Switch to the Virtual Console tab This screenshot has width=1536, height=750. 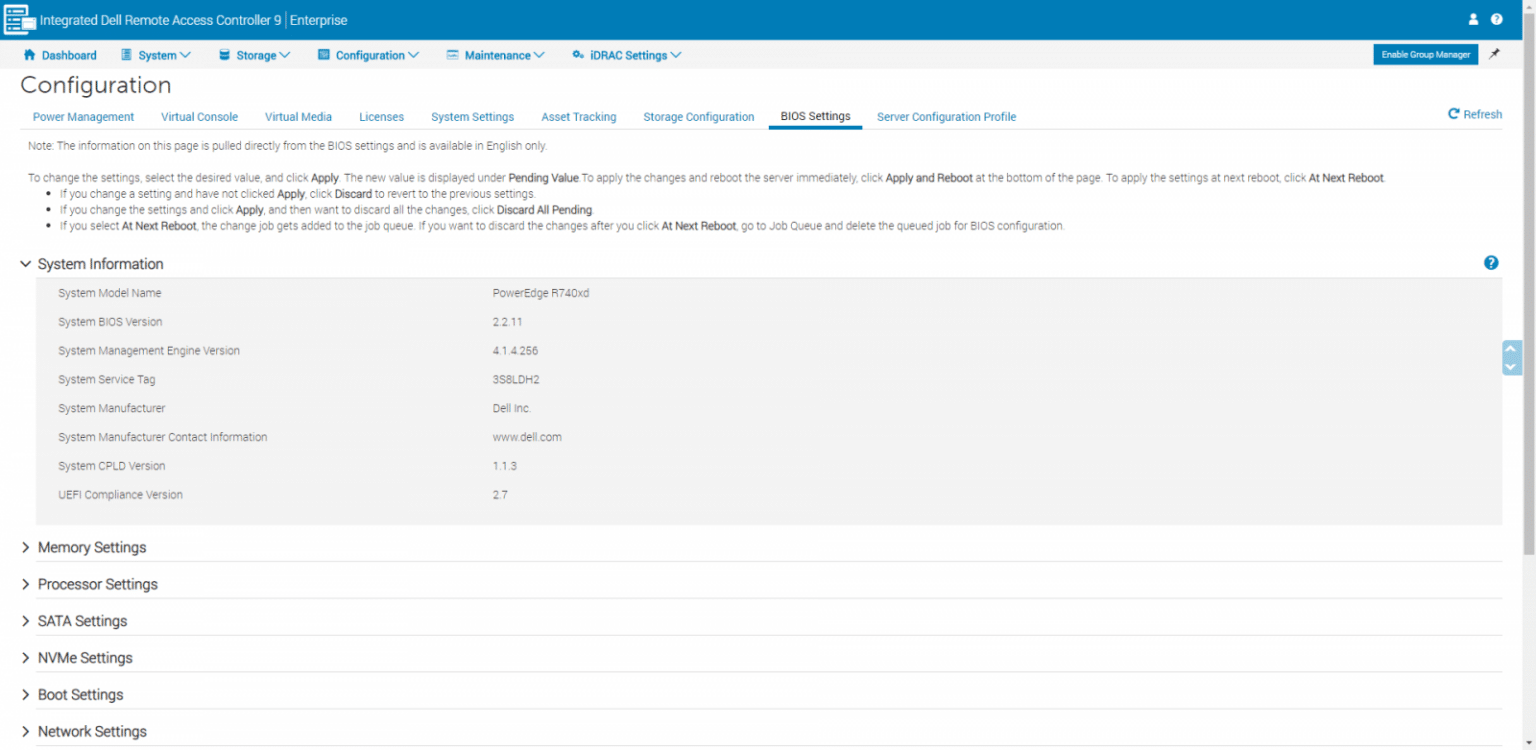[x=199, y=117]
